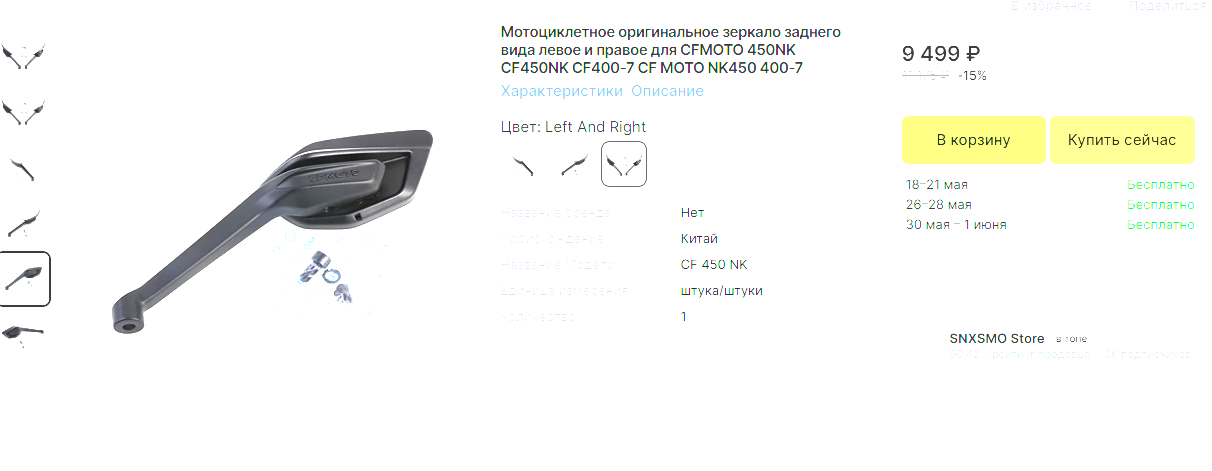
Task: Click the Поделиться share link
Action: (1163, 6)
